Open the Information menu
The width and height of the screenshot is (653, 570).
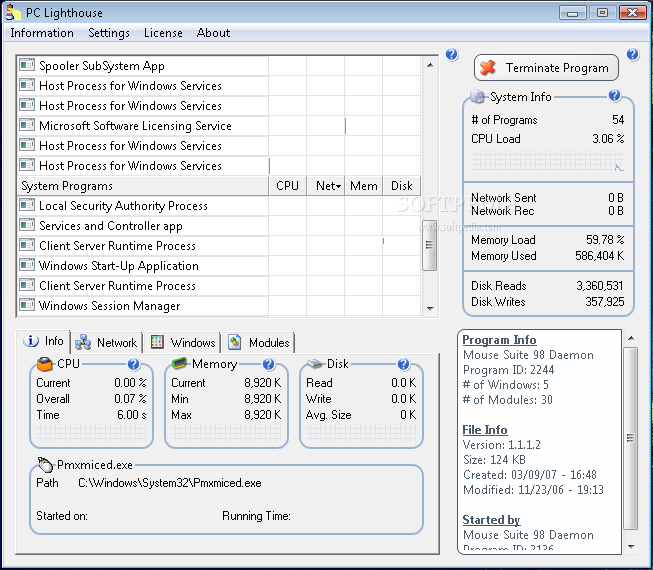(x=42, y=33)
